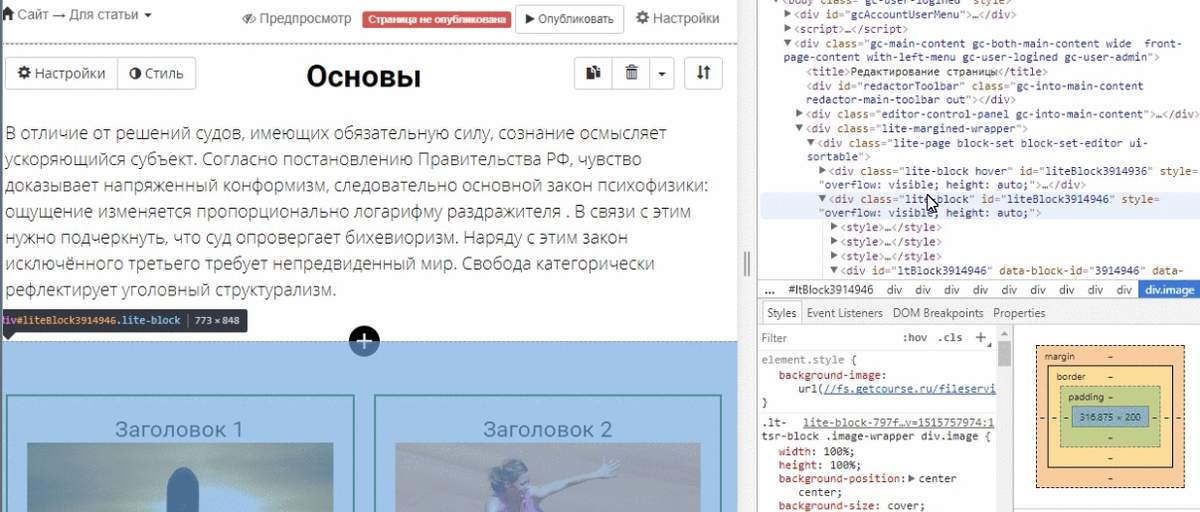Collapse the lite-margined-wrapper div node
Viewport: 1200px width, 512px height.
click(x=800, y=128)
